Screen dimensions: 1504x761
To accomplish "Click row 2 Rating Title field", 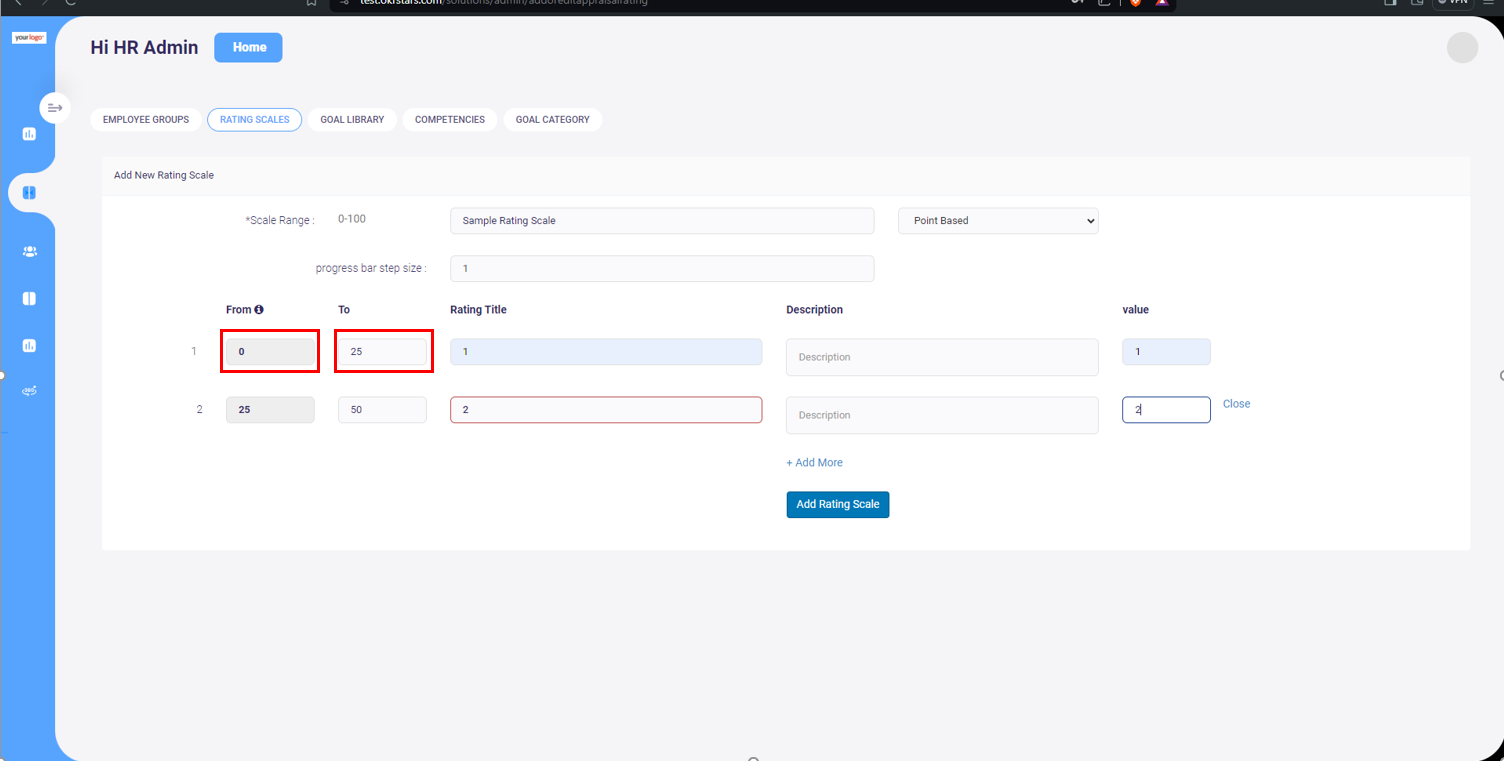I will 606,410.
